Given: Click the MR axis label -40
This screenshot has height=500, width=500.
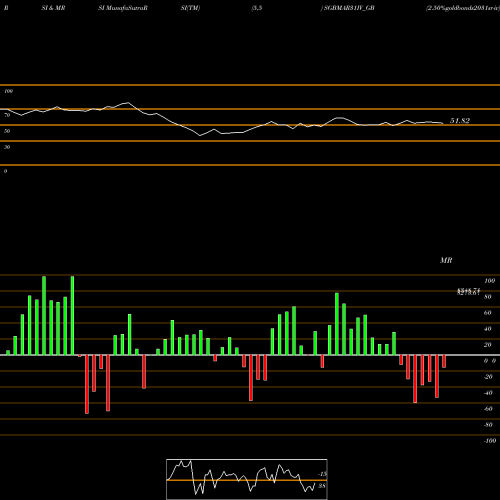Looking at the screenshot, I should (x=488, y=393).
